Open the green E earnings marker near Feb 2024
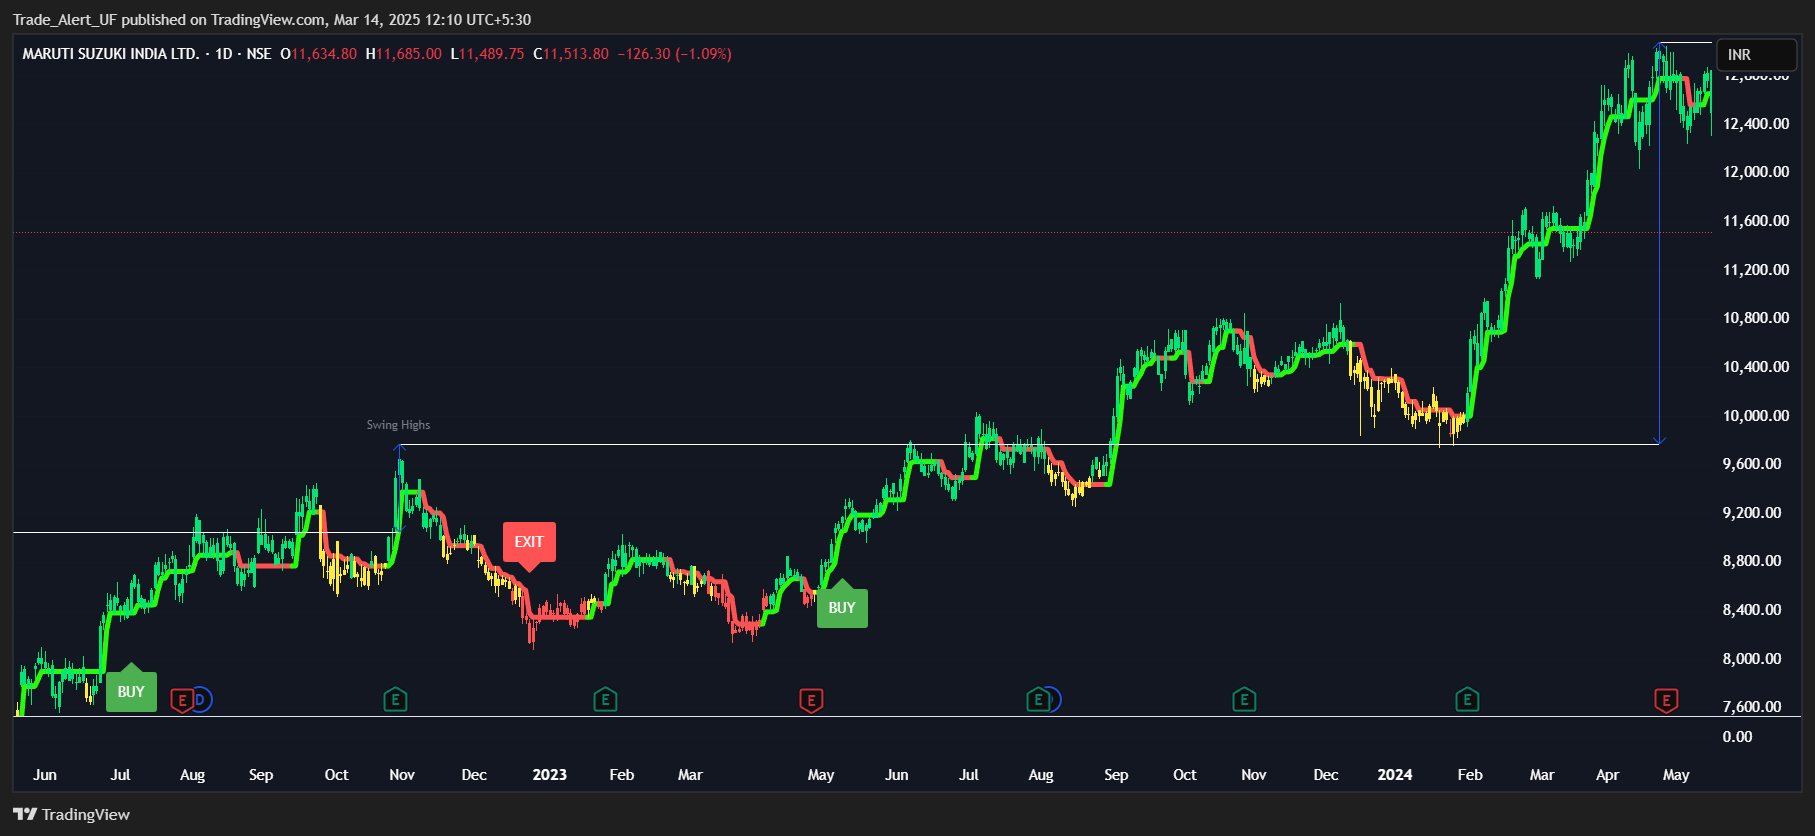This screenshot has width=1815, height=836. [1467, 700]
